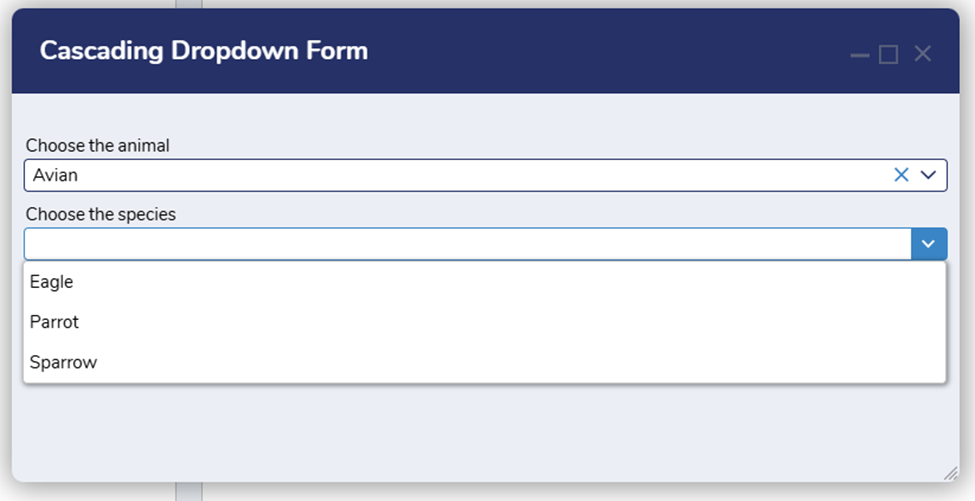Click the resize grip at the dialog corner
The height and width of the screenshot is (501, 975).
pos(950,473)
